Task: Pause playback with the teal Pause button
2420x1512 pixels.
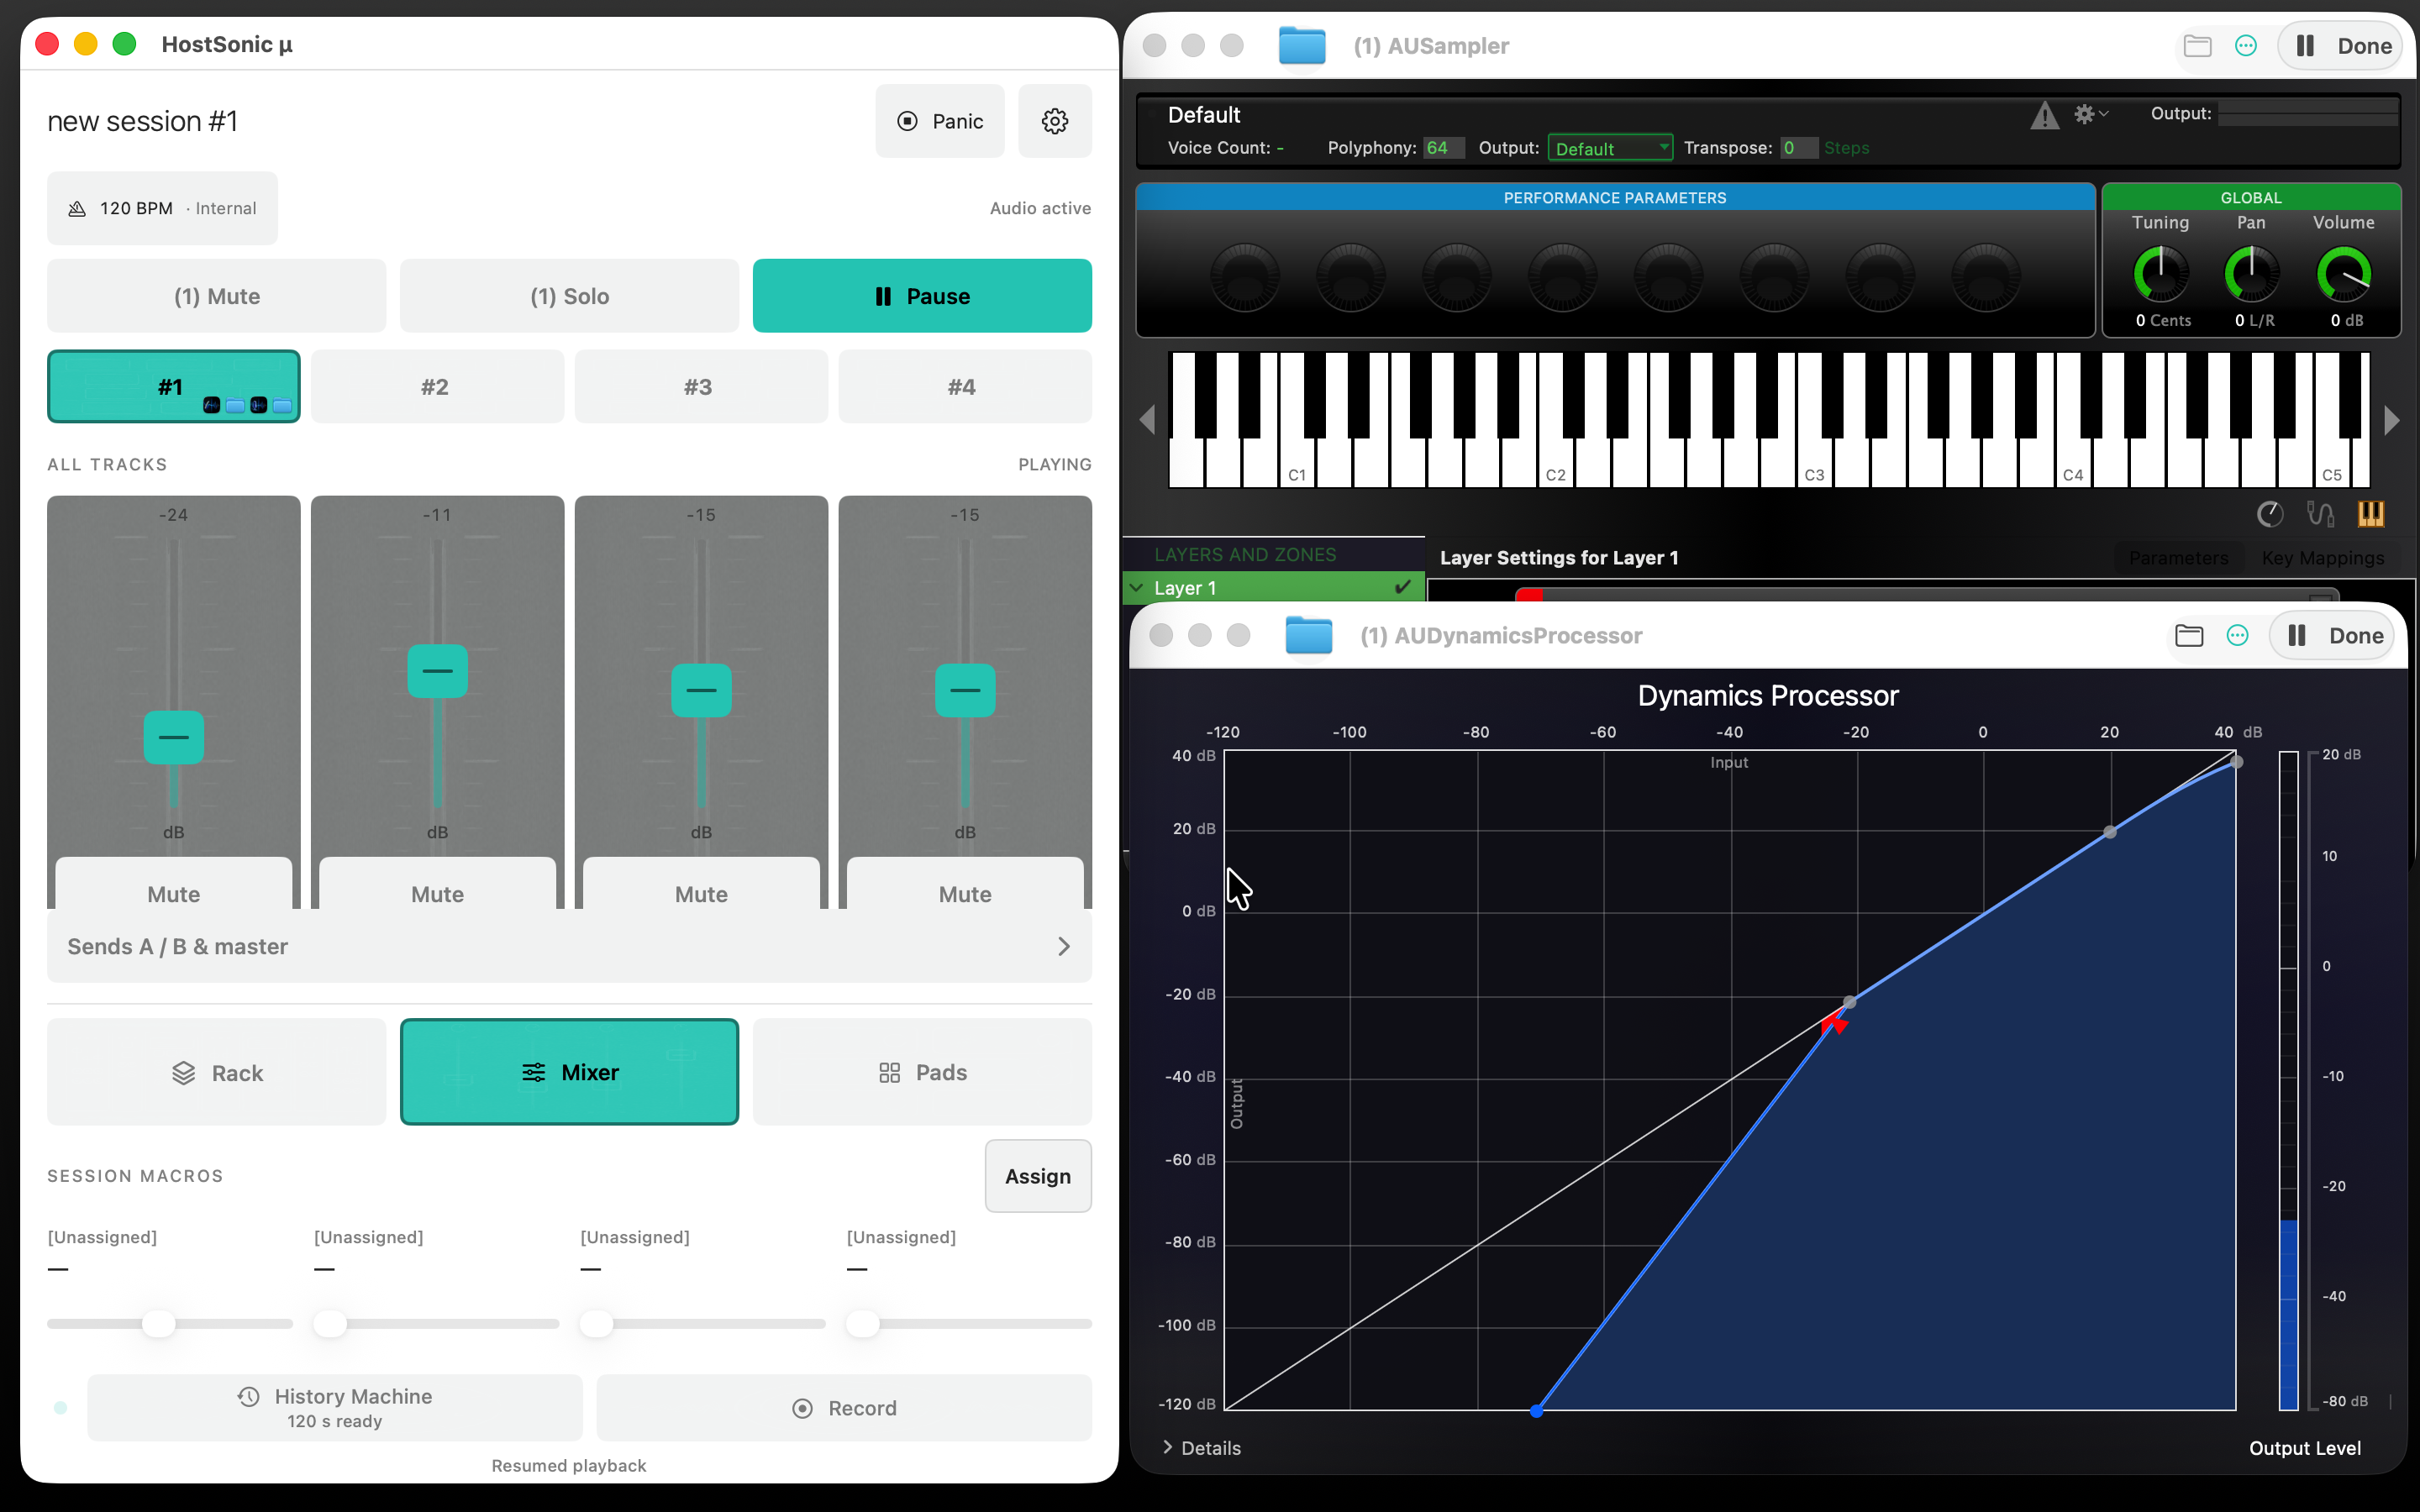Action: point(922,296)
